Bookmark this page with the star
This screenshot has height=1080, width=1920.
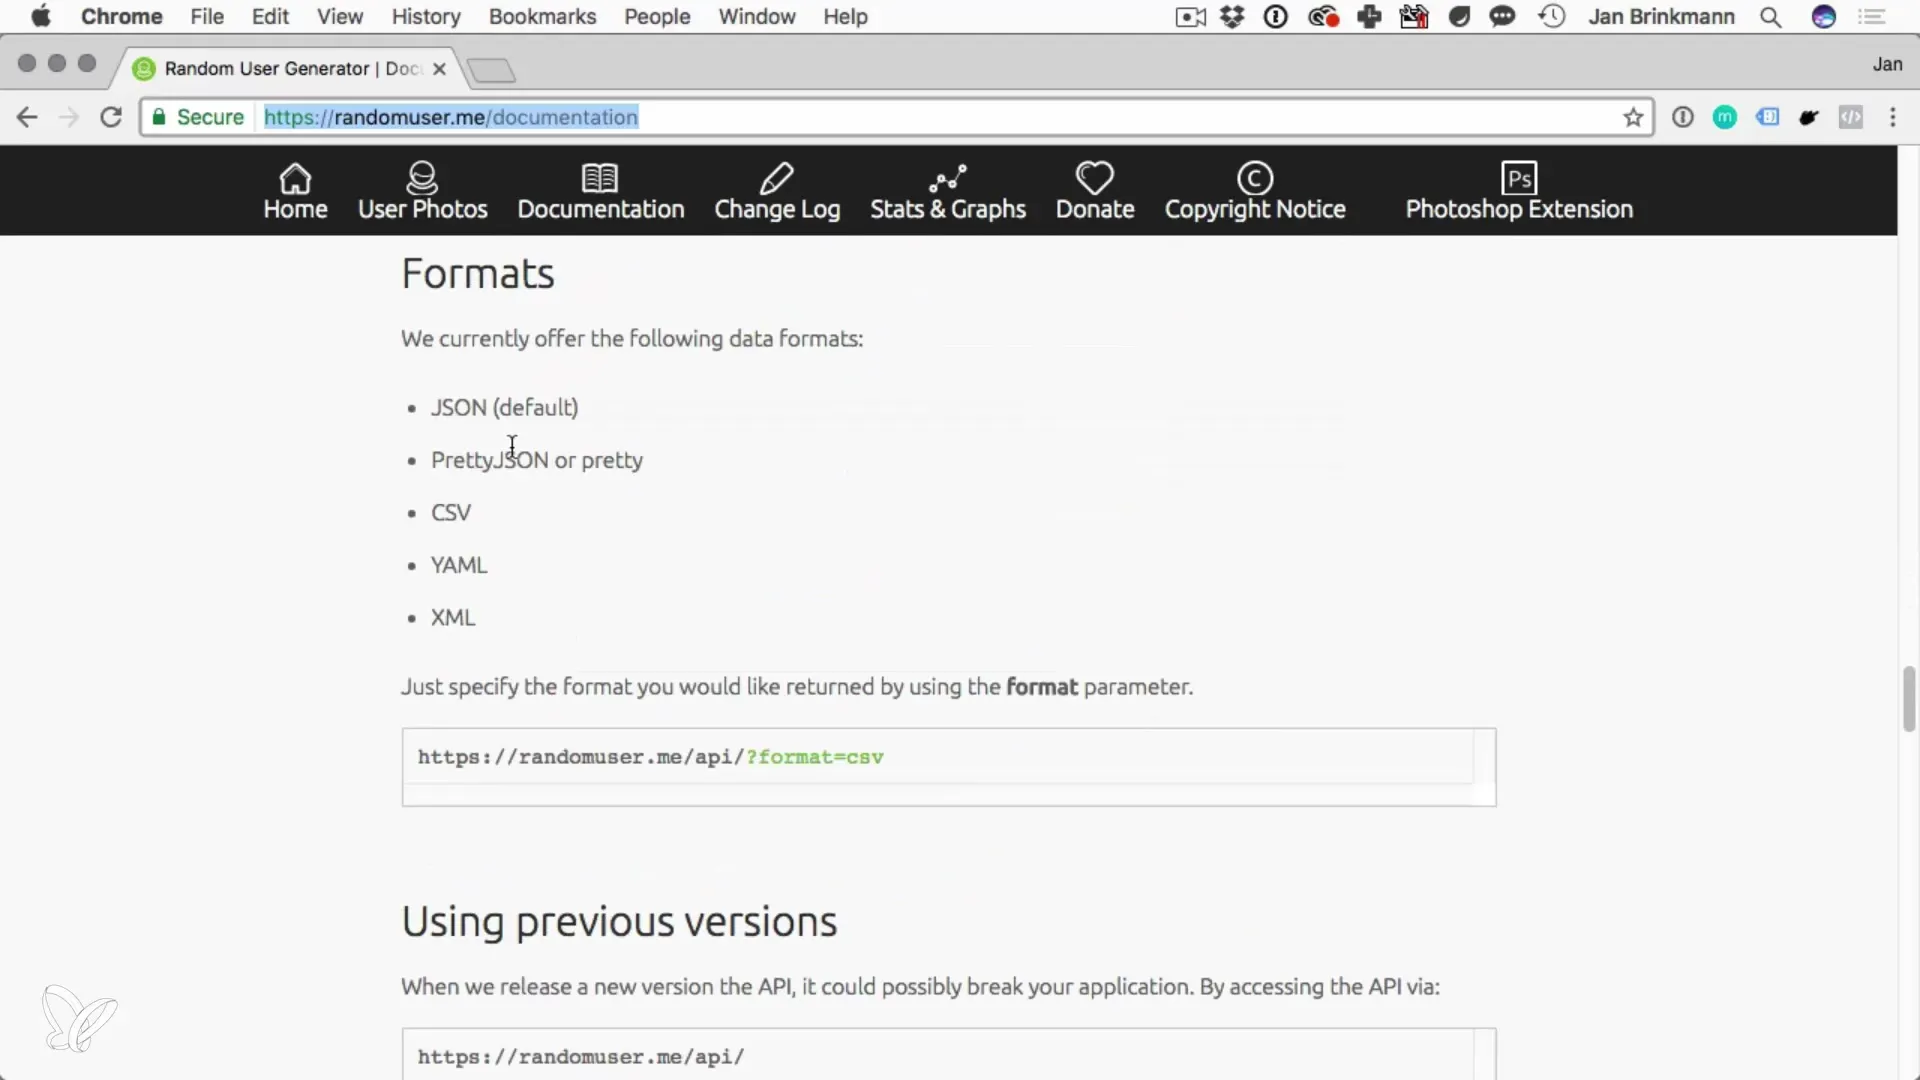[x=1633, y=117]
